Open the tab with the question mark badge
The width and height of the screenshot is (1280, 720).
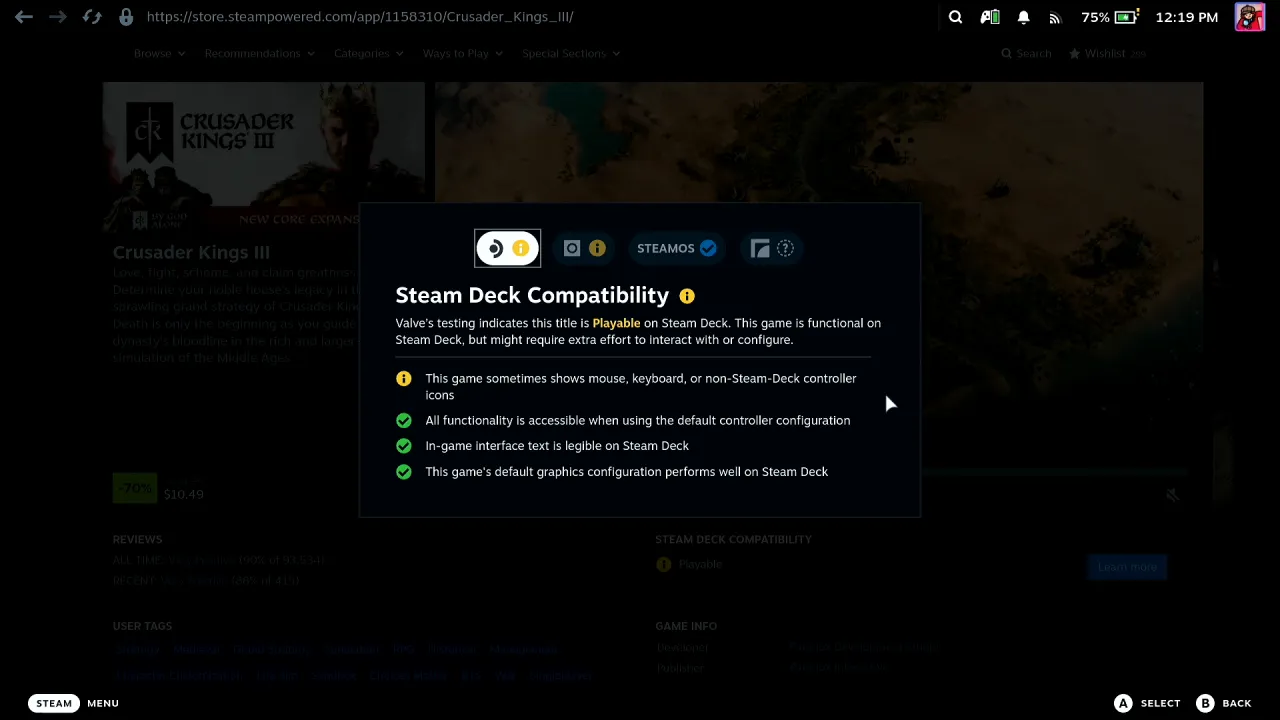tap(772, 248)
